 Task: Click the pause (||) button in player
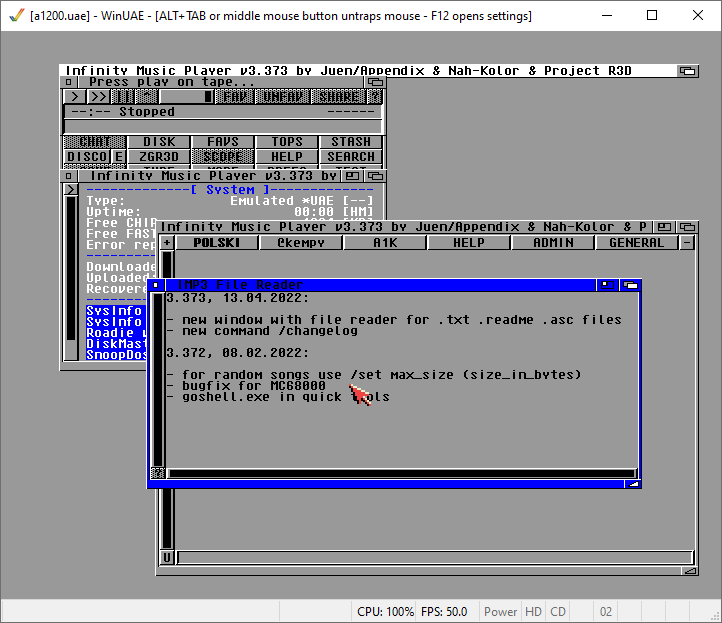[x=122, y=97]
